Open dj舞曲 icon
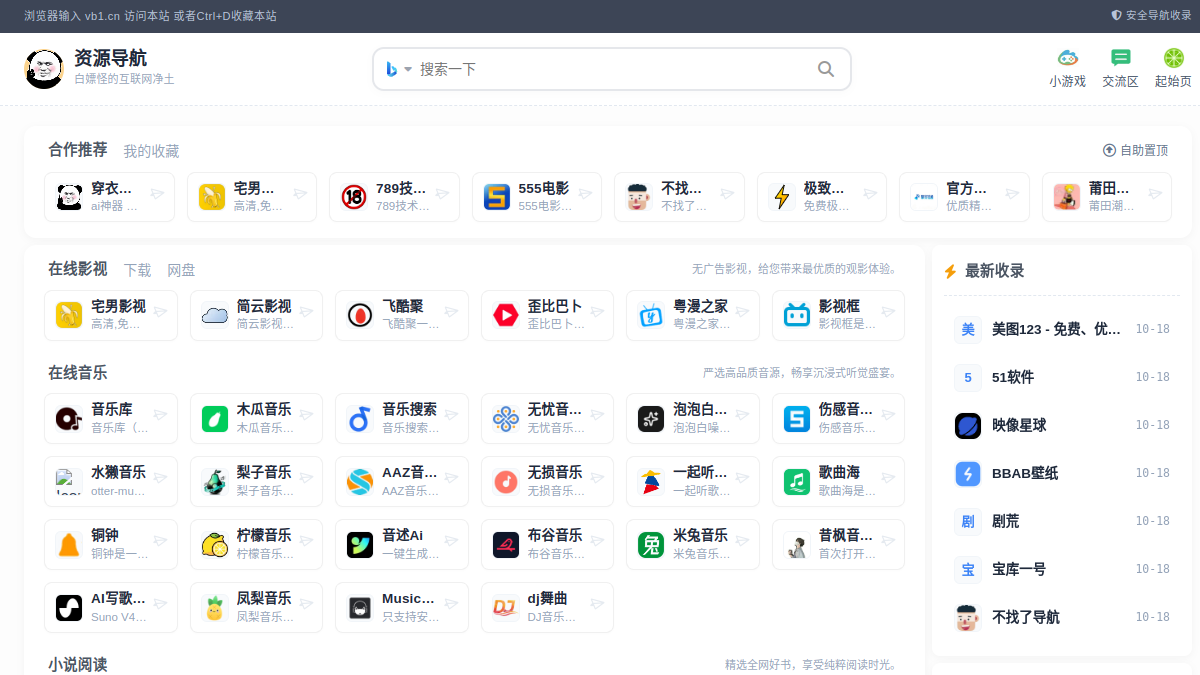 pyautogui.click(x=506, y=607)
